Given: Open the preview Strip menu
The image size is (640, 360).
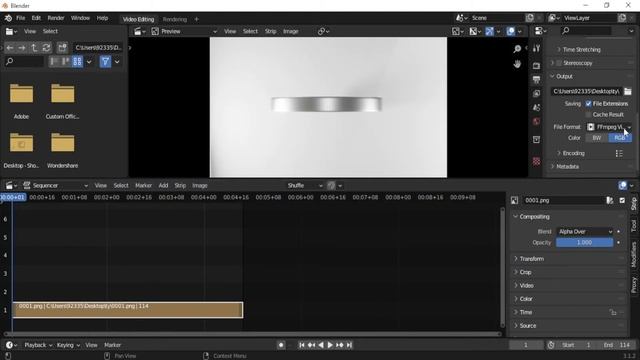Looking at the screenshot, I should click(270, 31).
